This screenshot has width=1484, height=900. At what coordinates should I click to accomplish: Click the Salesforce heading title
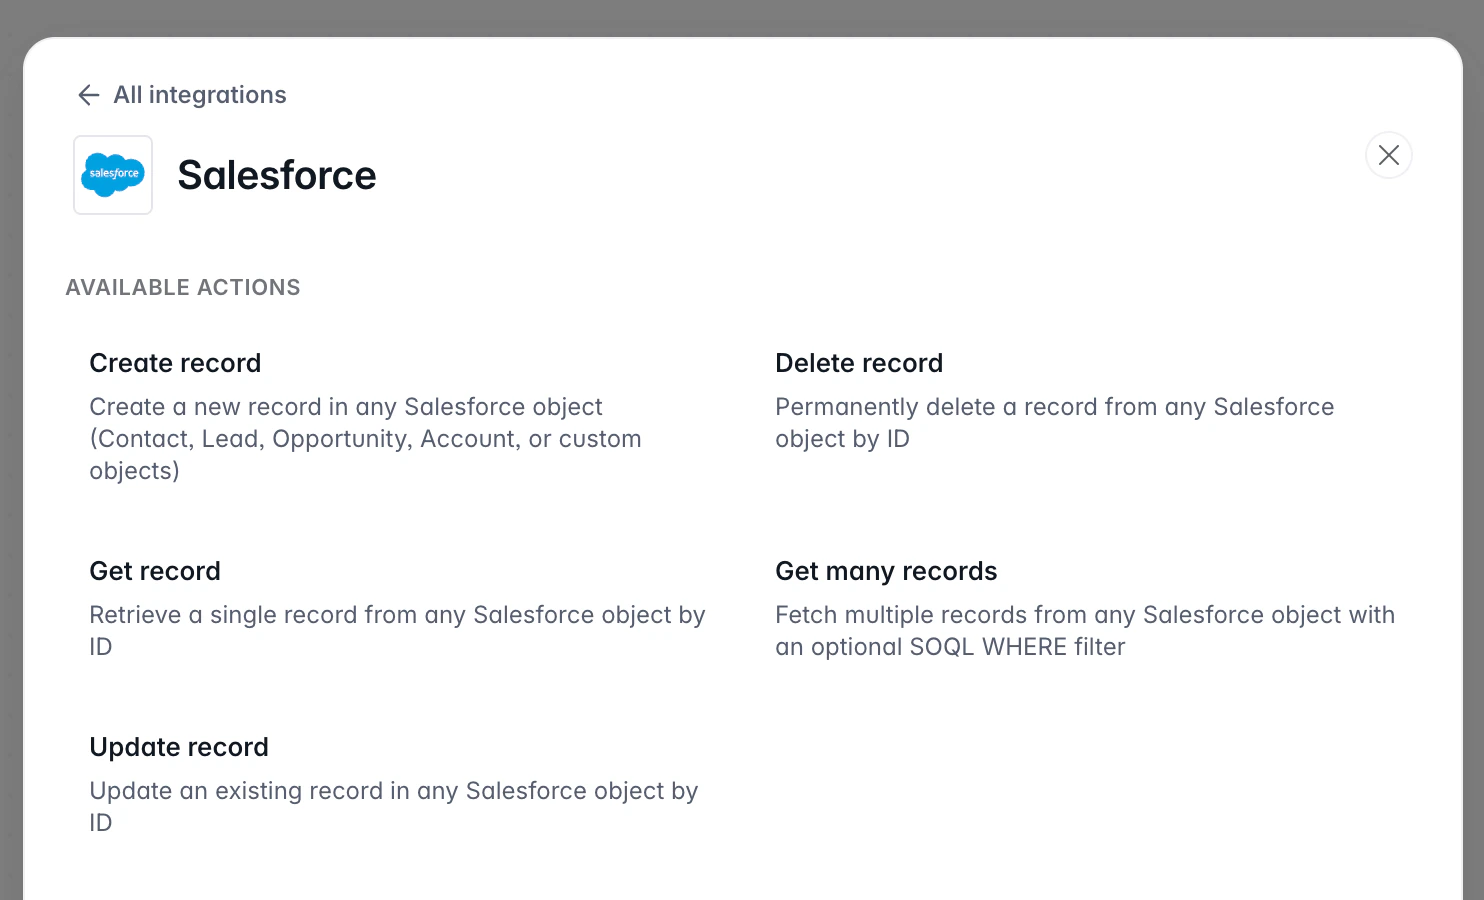277,175
